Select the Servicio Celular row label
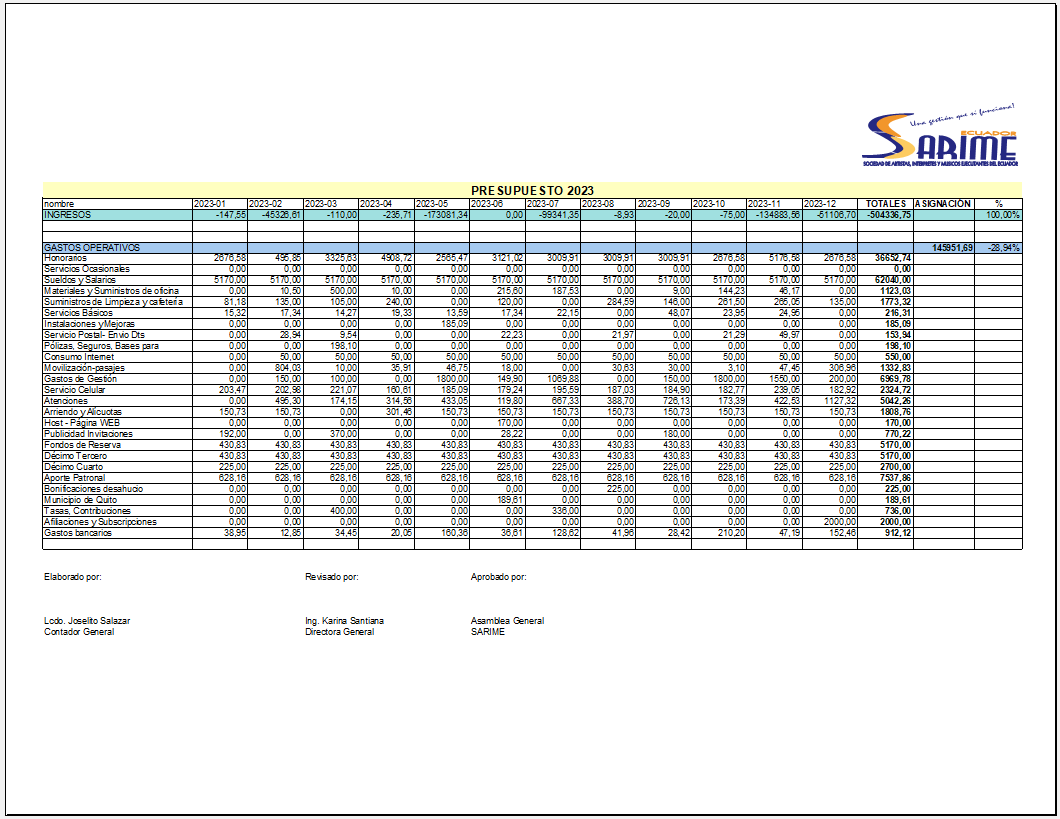Image resolution: width=1060 pixels, height=819 pixels. coord(74,390)
